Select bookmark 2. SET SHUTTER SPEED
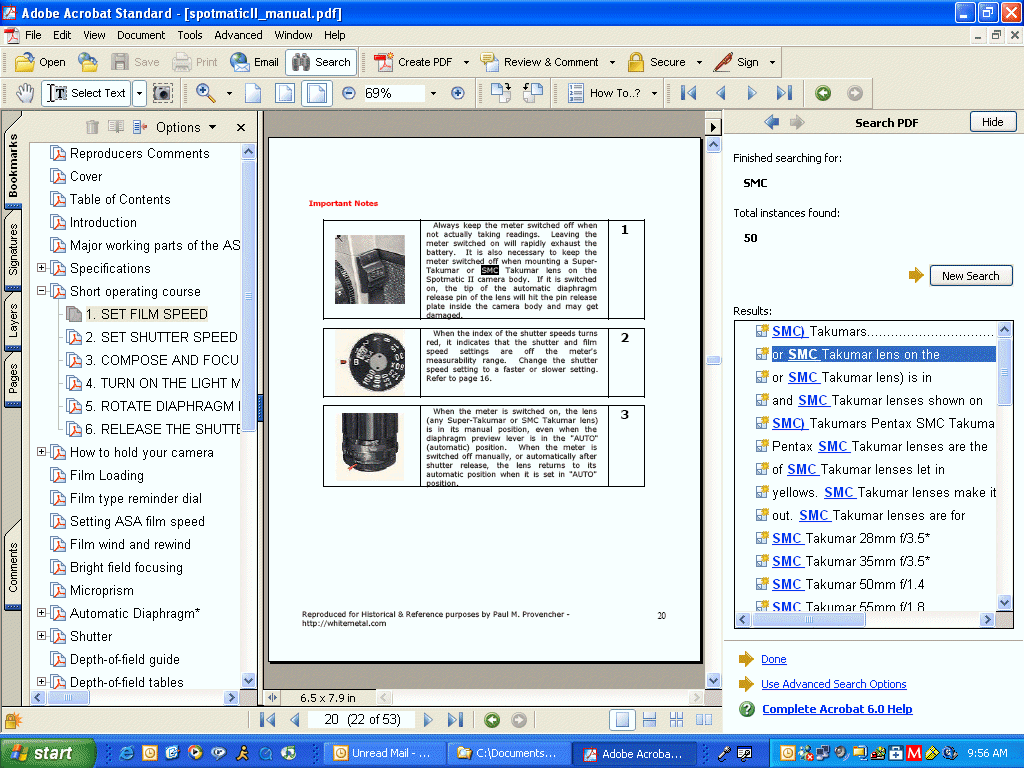The height and width of the screenshot is (768, 1024). 161,337
